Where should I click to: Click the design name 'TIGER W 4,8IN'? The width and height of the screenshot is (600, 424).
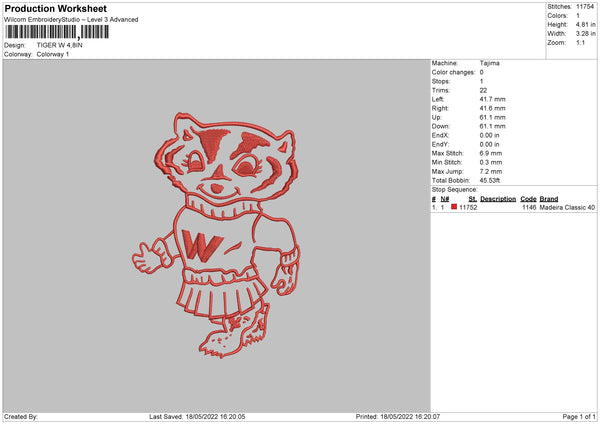tap(59, 45)
